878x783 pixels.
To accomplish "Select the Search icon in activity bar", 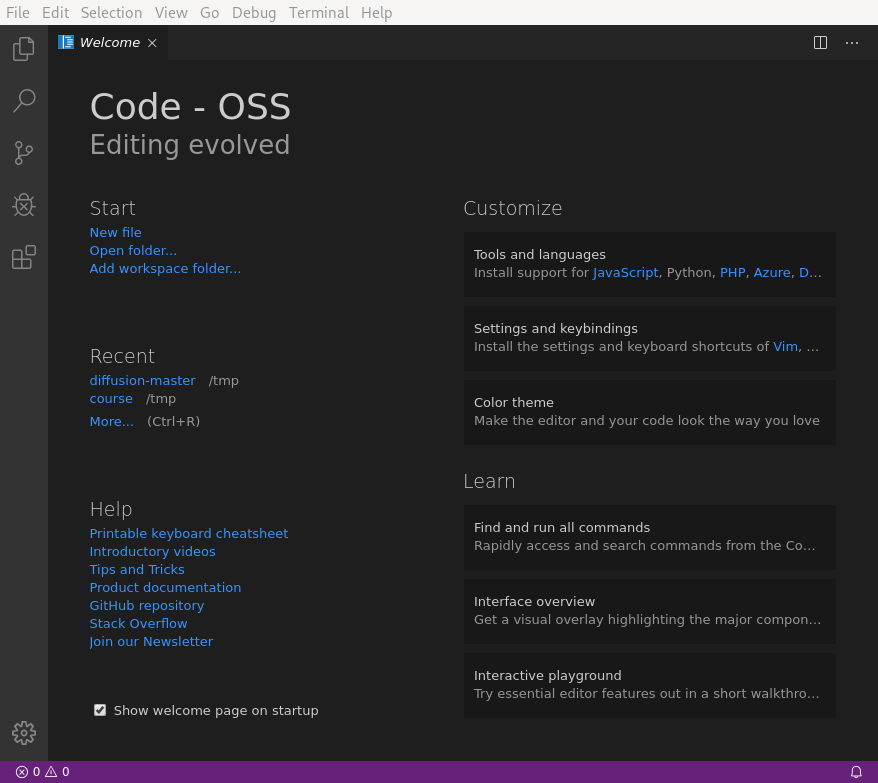I will point(23,100).
